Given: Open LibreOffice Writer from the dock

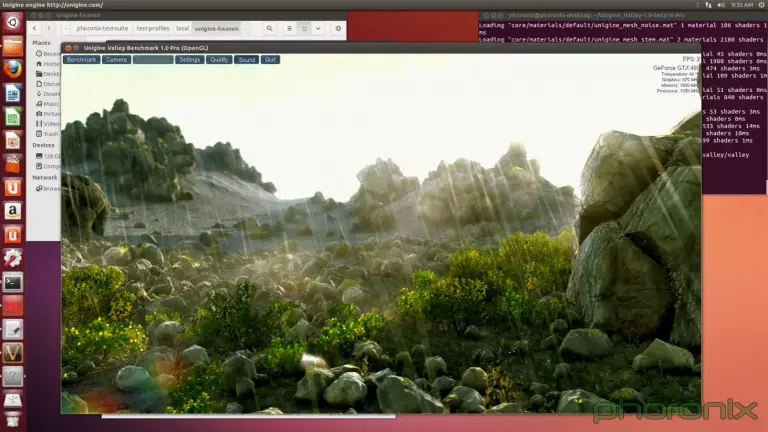Looking at the screenshot, I should point(13,93).
